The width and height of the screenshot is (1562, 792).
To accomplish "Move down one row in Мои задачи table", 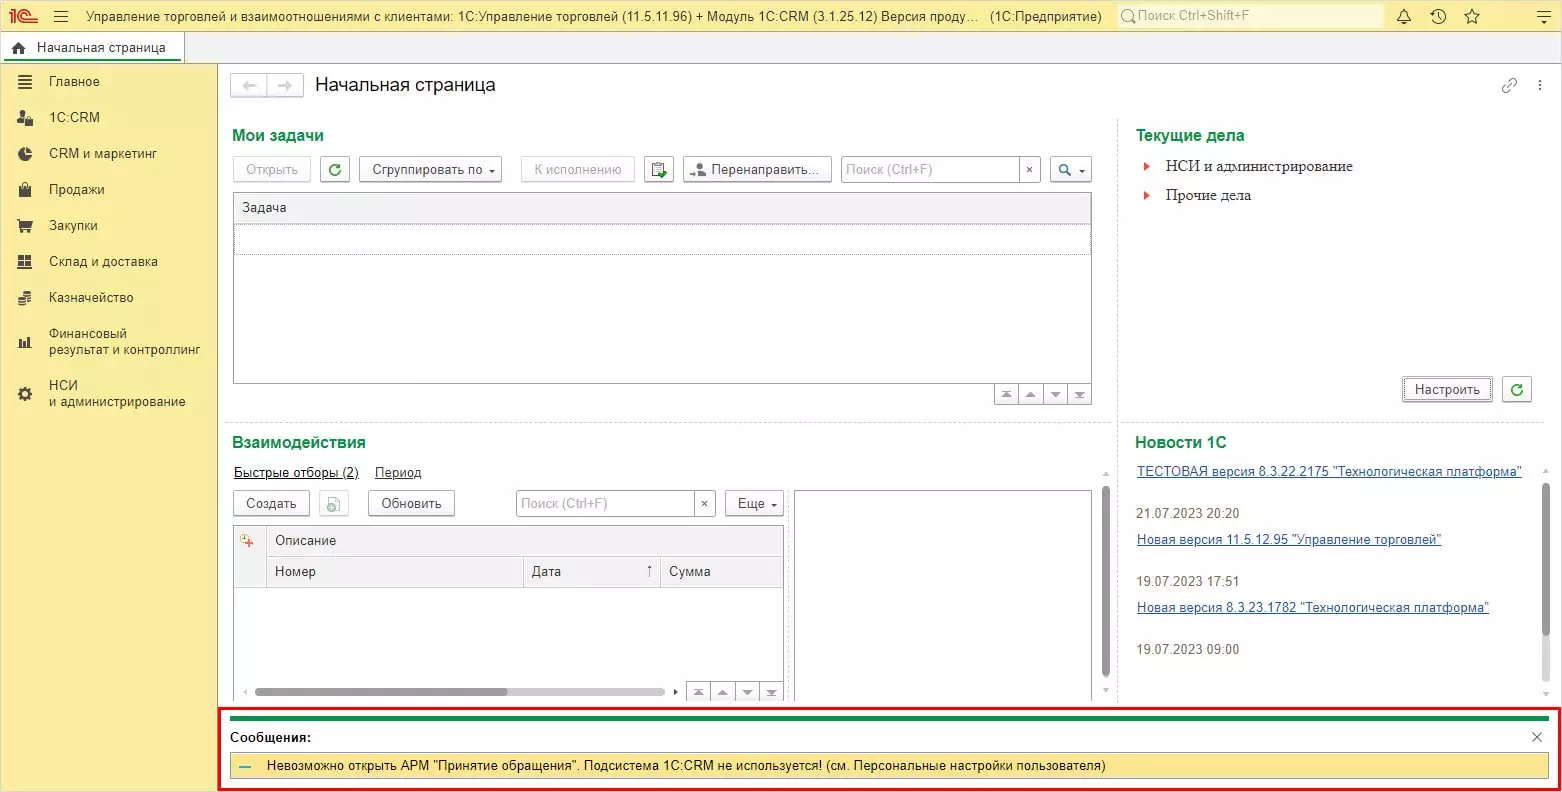I will pos(1055,395).
